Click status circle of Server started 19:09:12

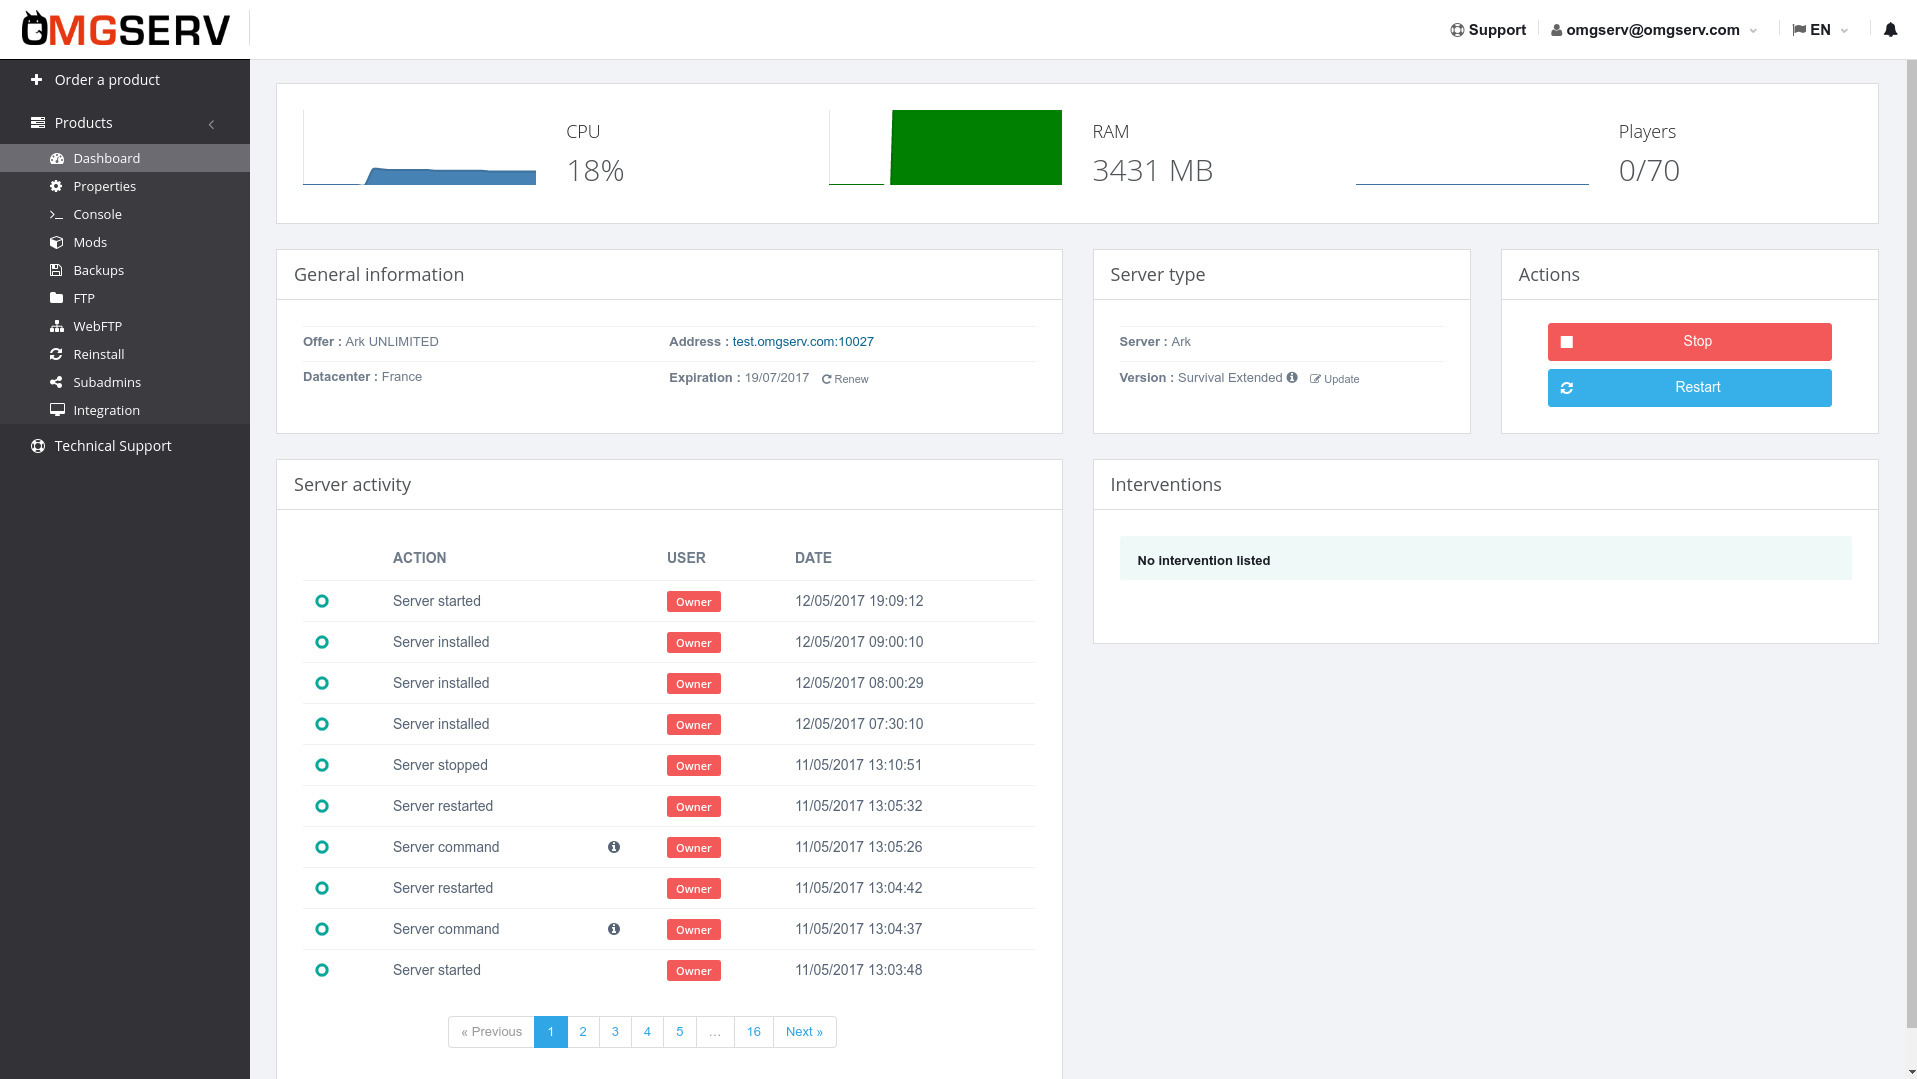pos(322,601)
